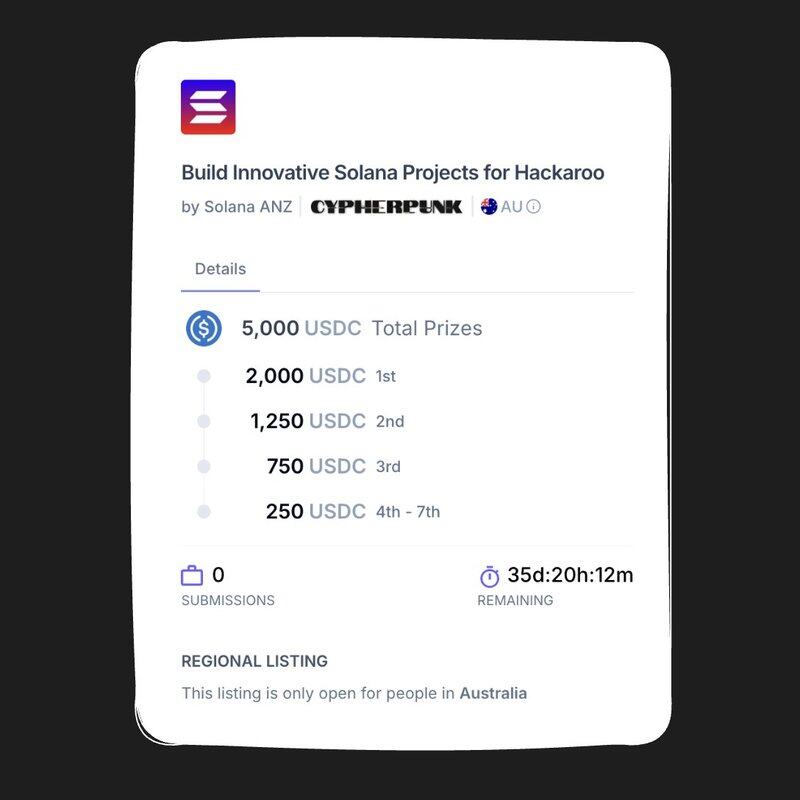Click the Australian flag icon

tap(489, 207)
